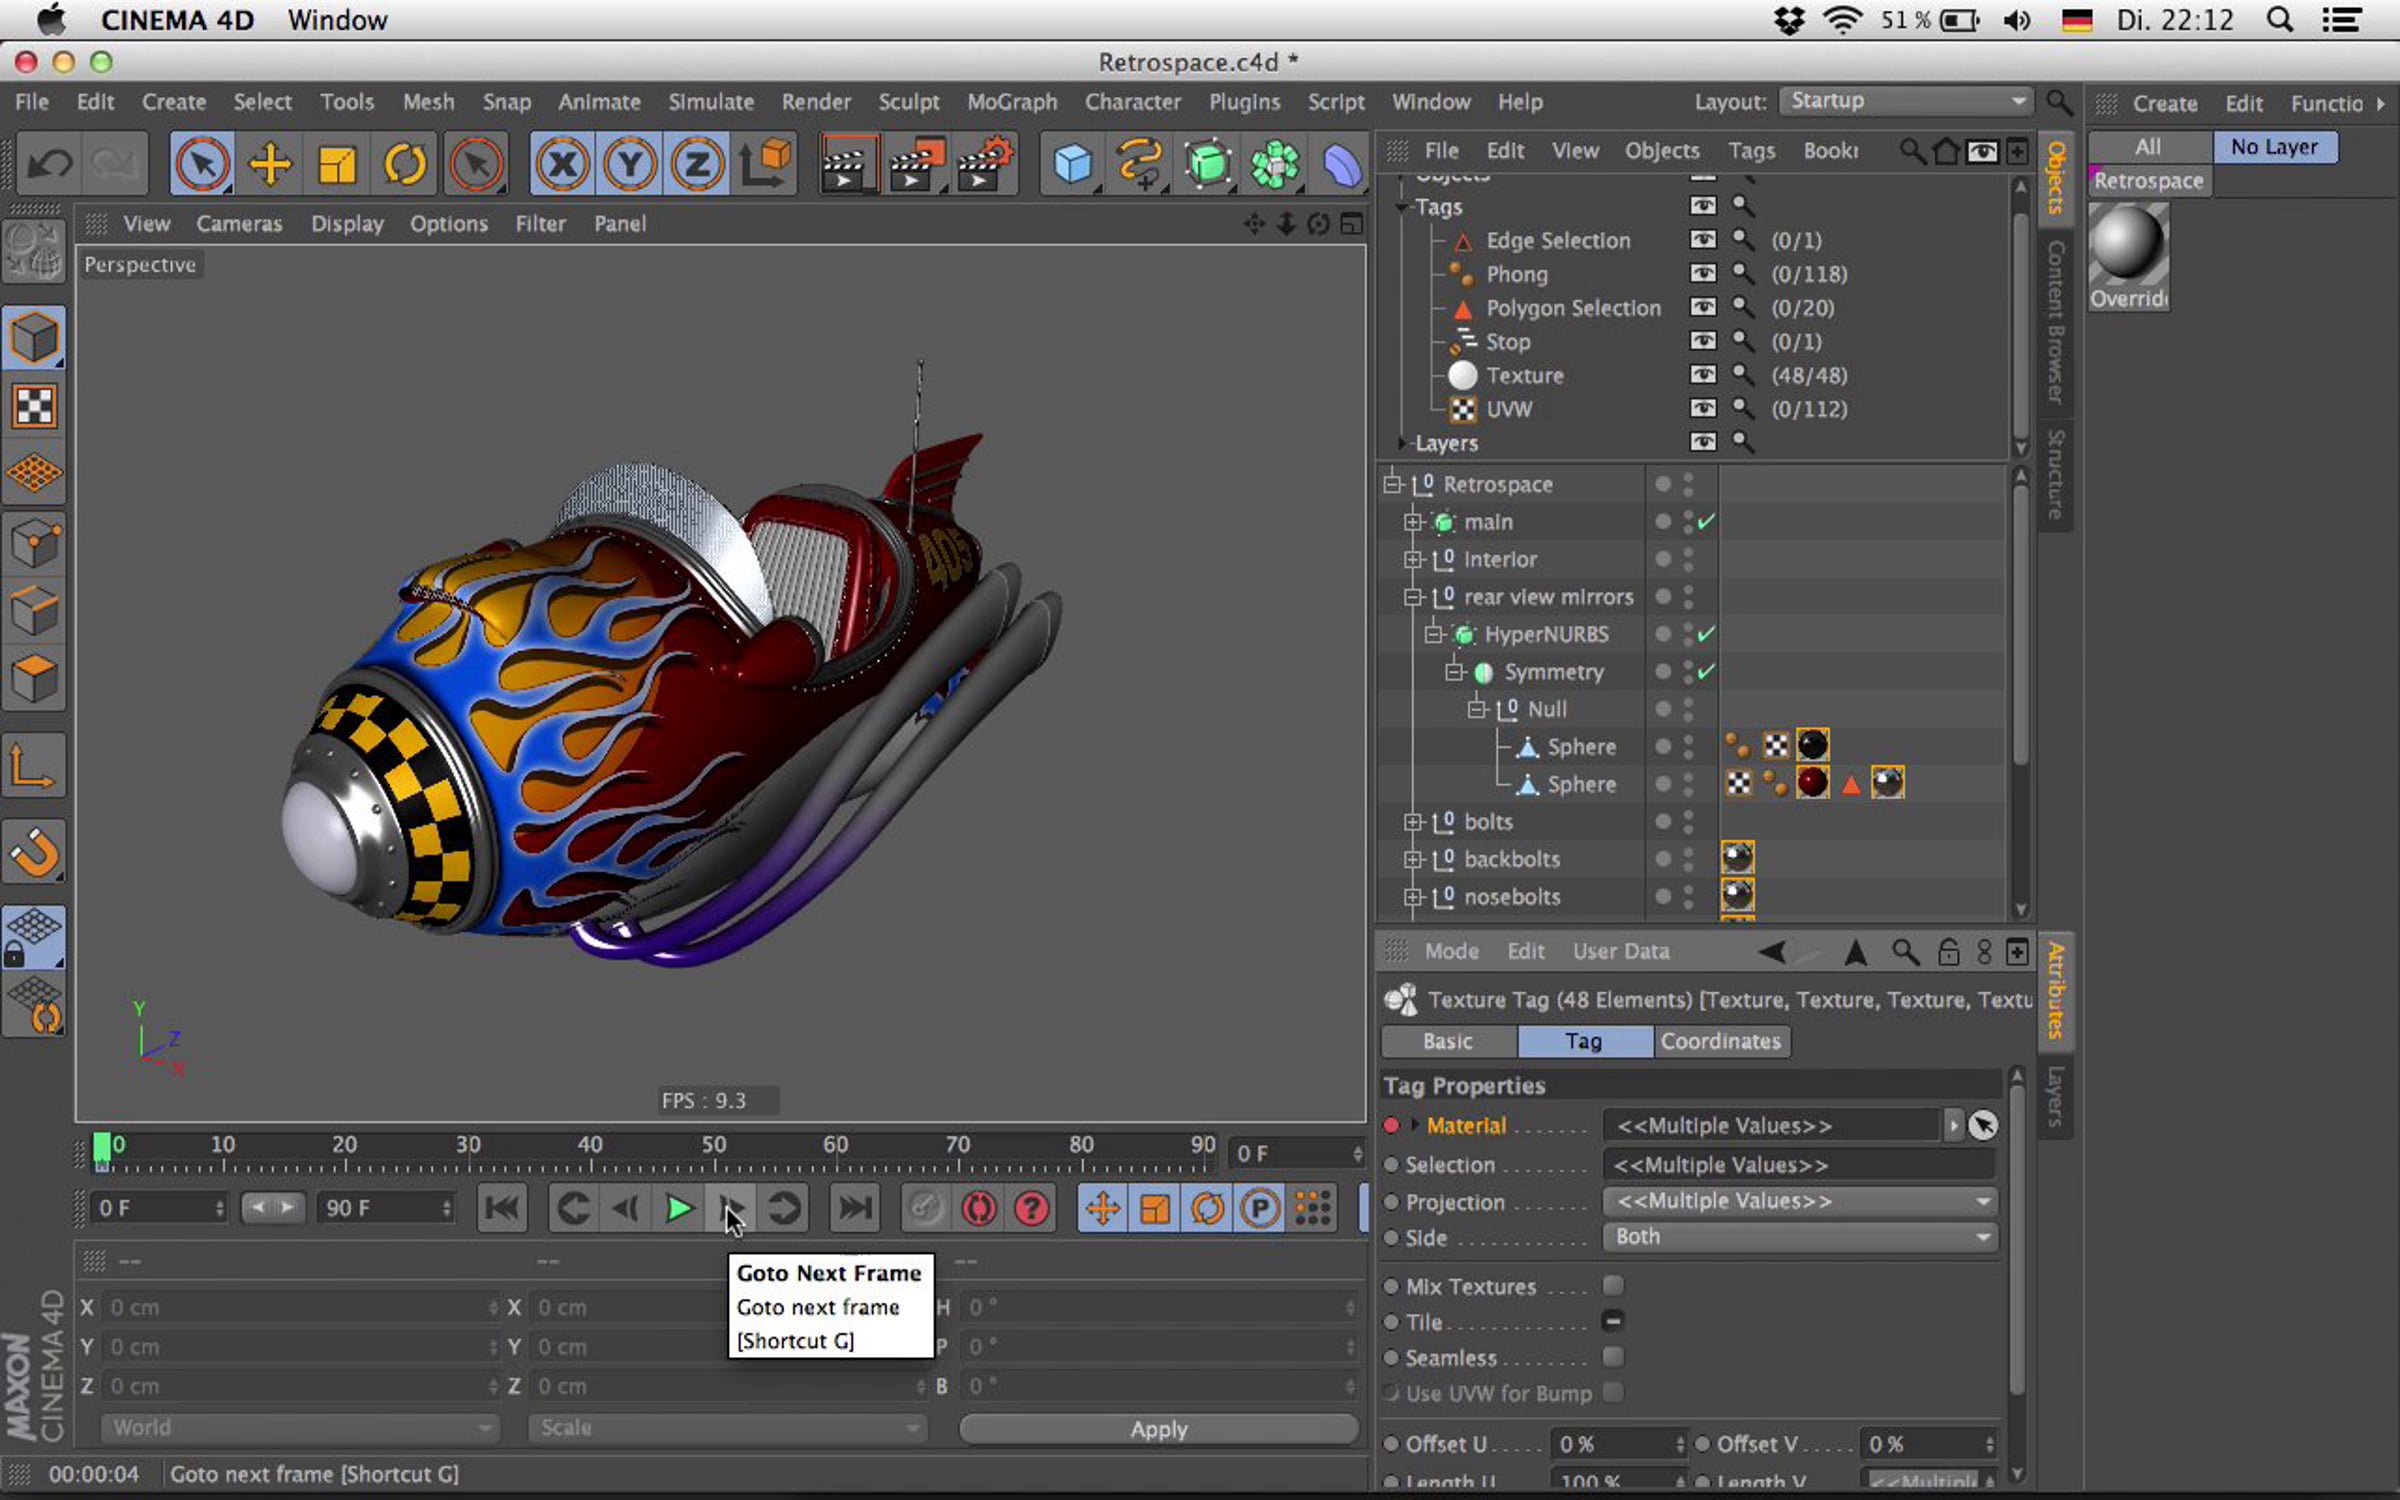Switch to the Coordinates tab
Image resolution: width=2400 pixels, height=1500 pixels.
[x=1720, y=1041]
